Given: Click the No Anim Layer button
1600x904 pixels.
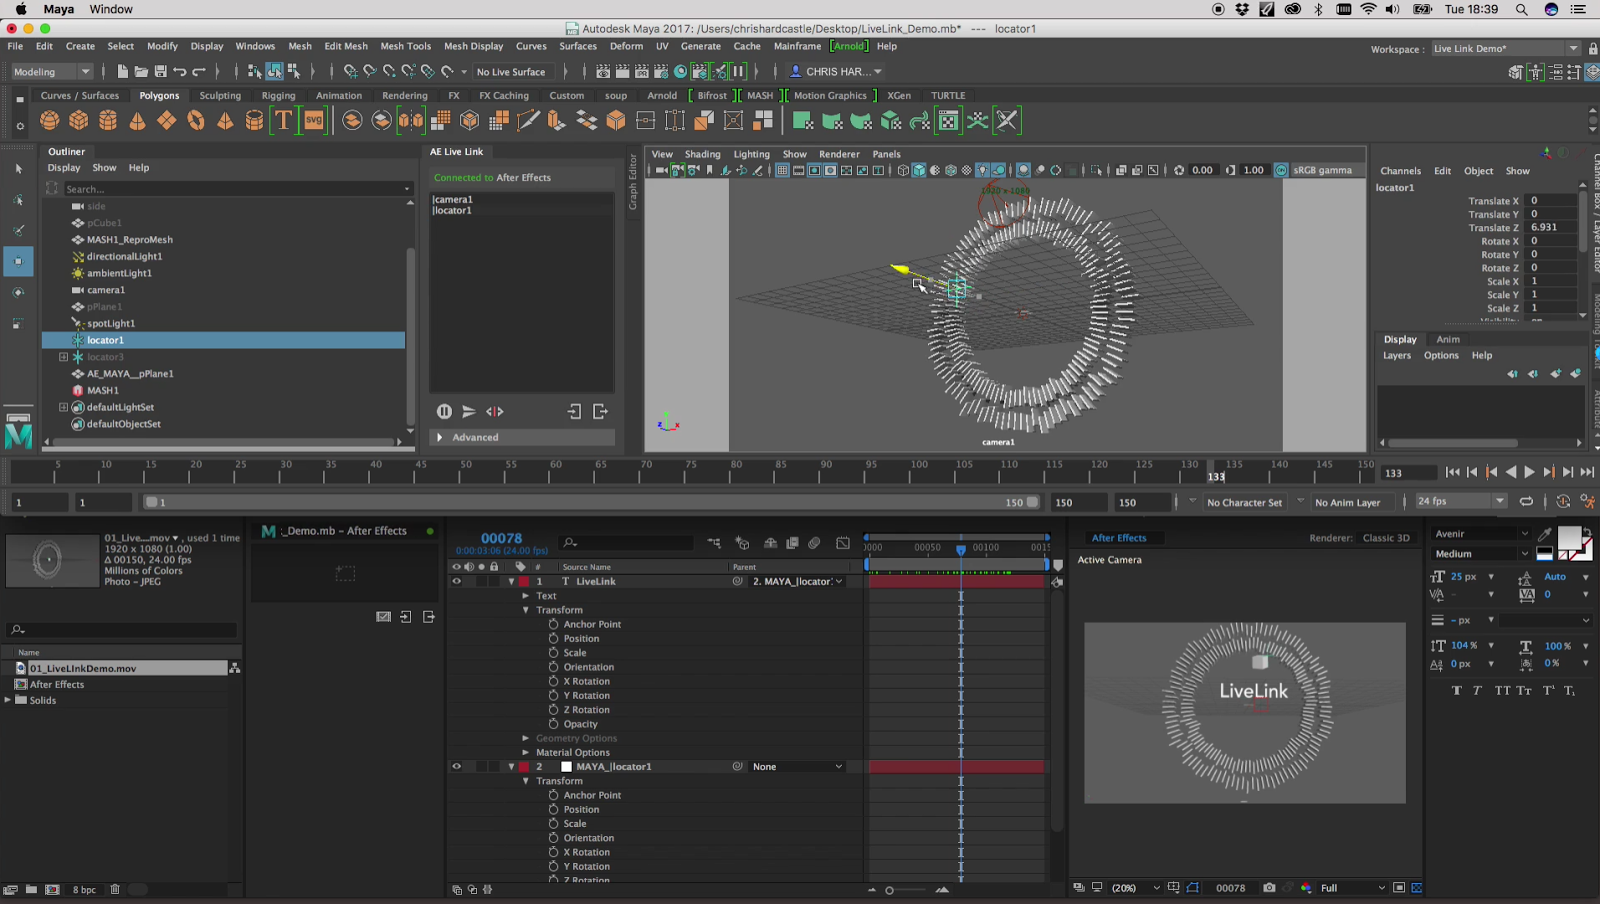Looking at the screenshot, I should 1347,502.
